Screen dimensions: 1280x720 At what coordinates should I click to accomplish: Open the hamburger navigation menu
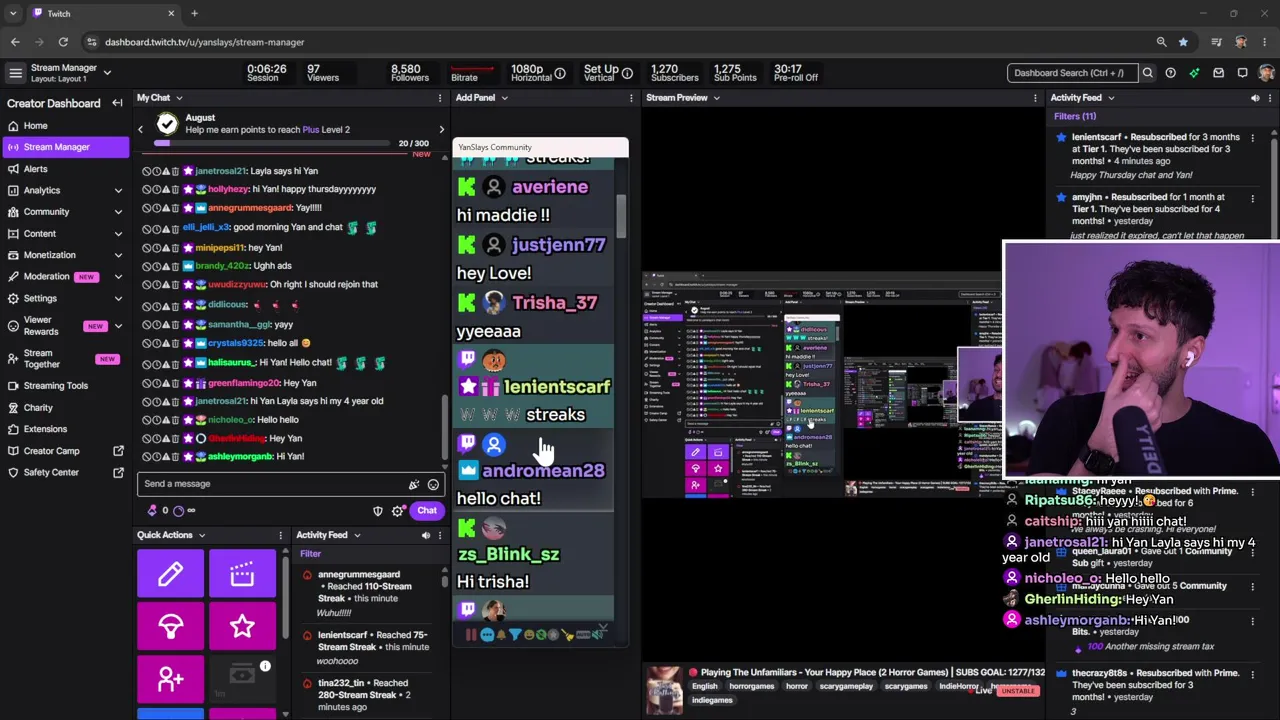tap(15, 73)
